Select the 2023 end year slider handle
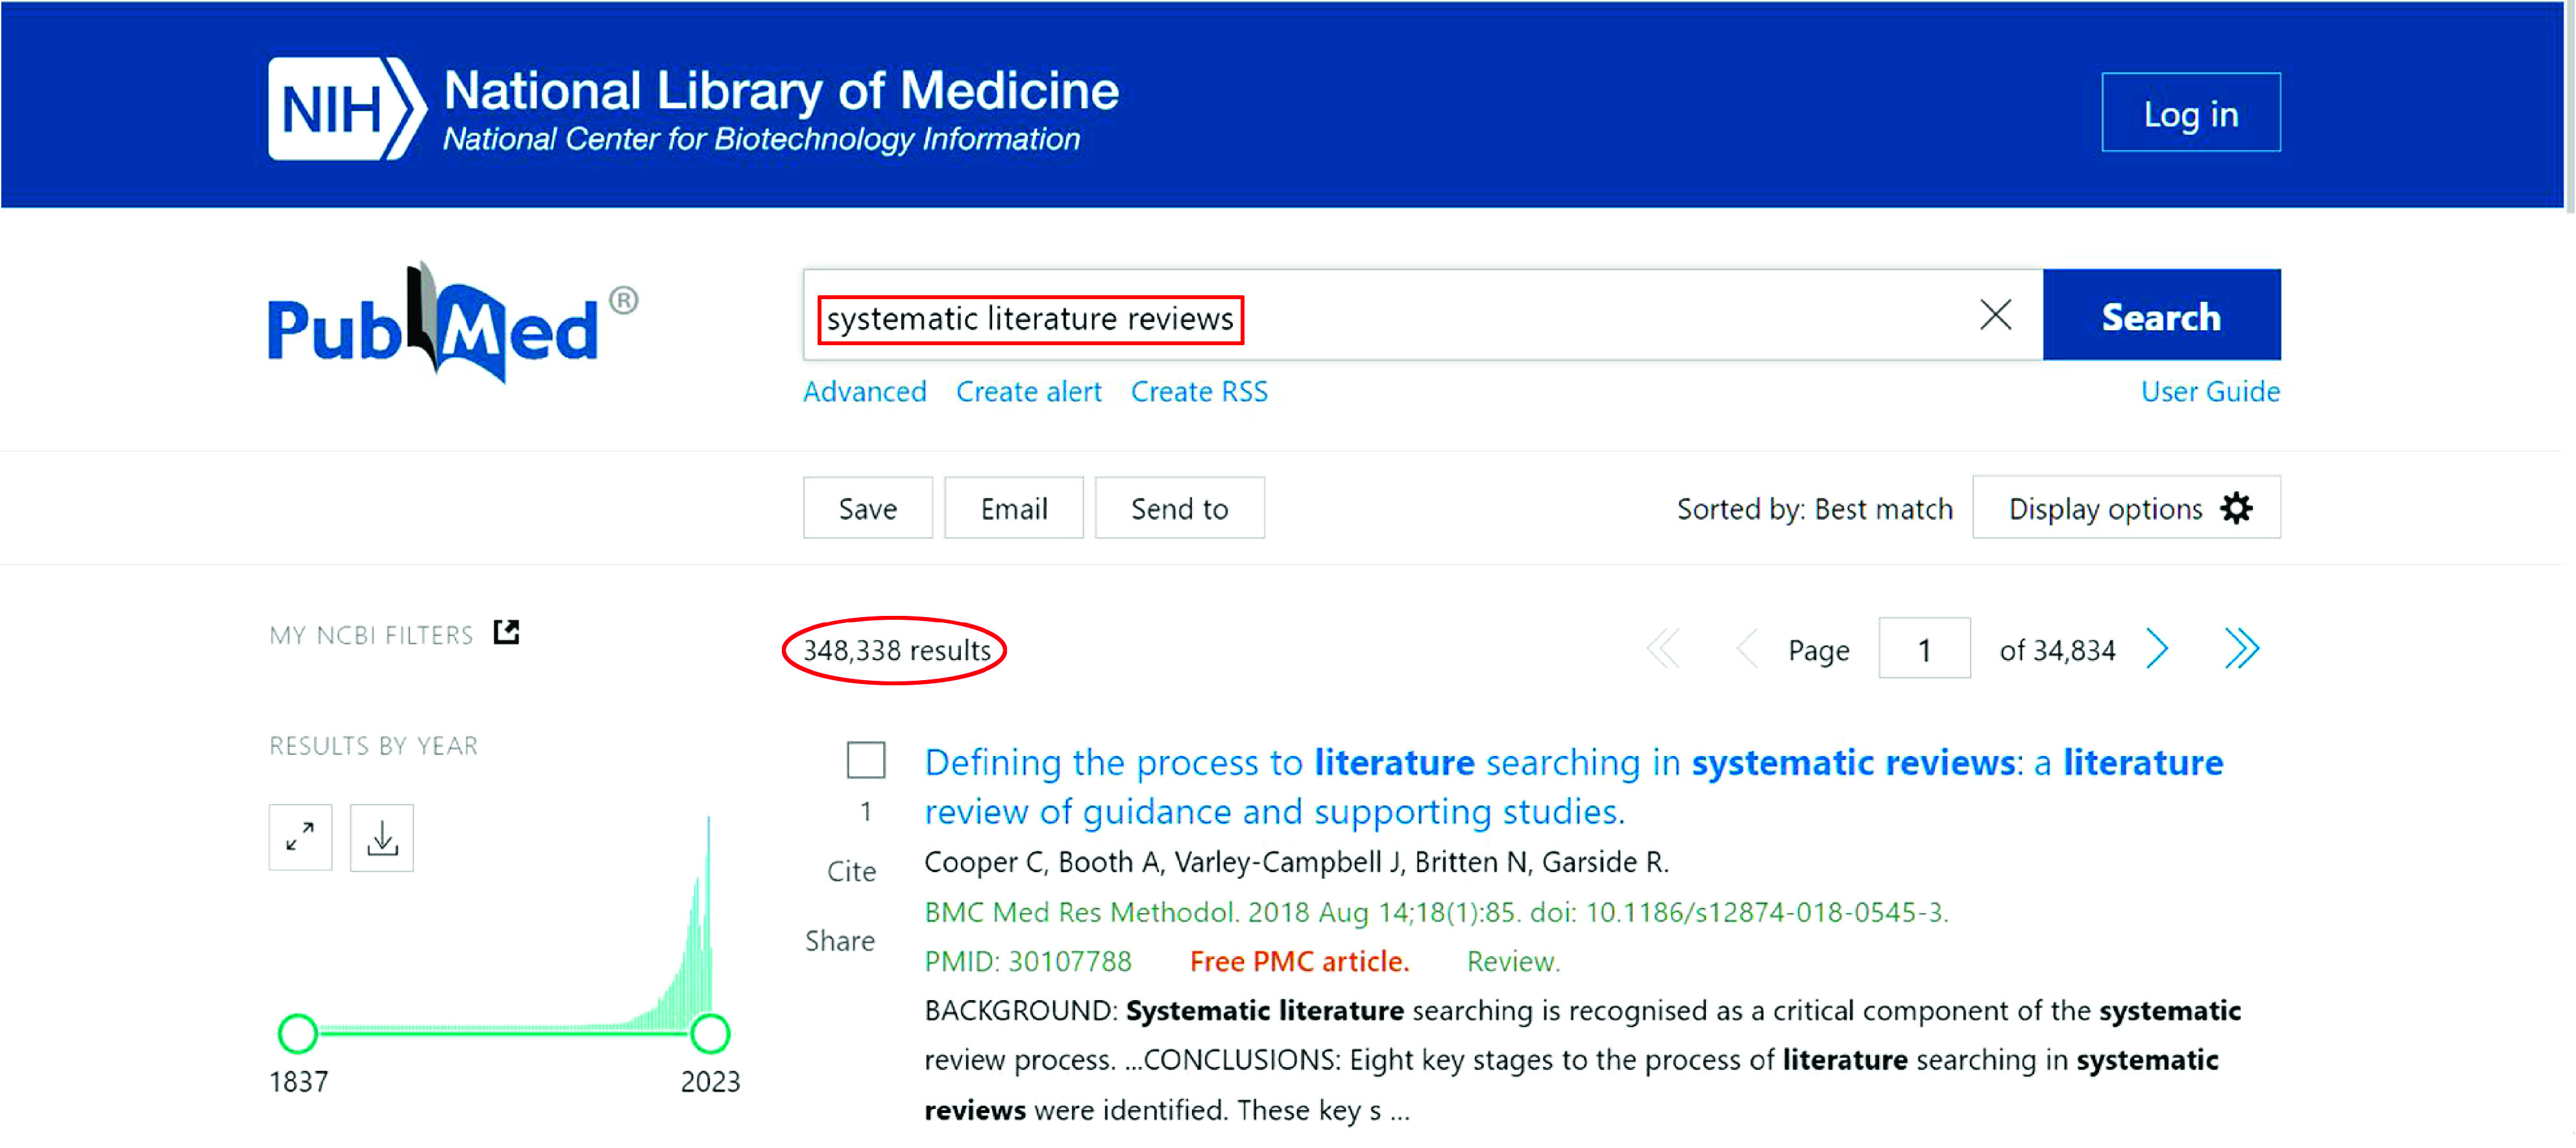This screenshot has height=1148, width=2576. [x=710, y=1033]
